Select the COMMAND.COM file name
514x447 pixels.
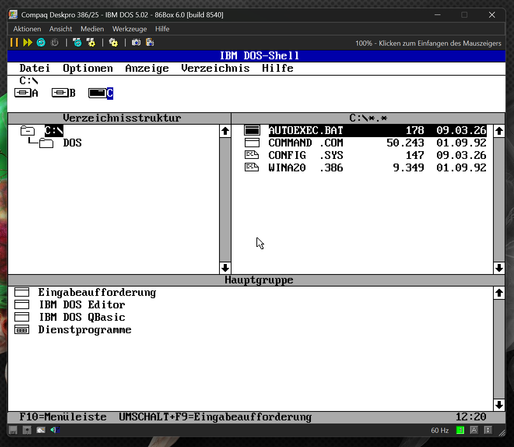click(306, 143)
